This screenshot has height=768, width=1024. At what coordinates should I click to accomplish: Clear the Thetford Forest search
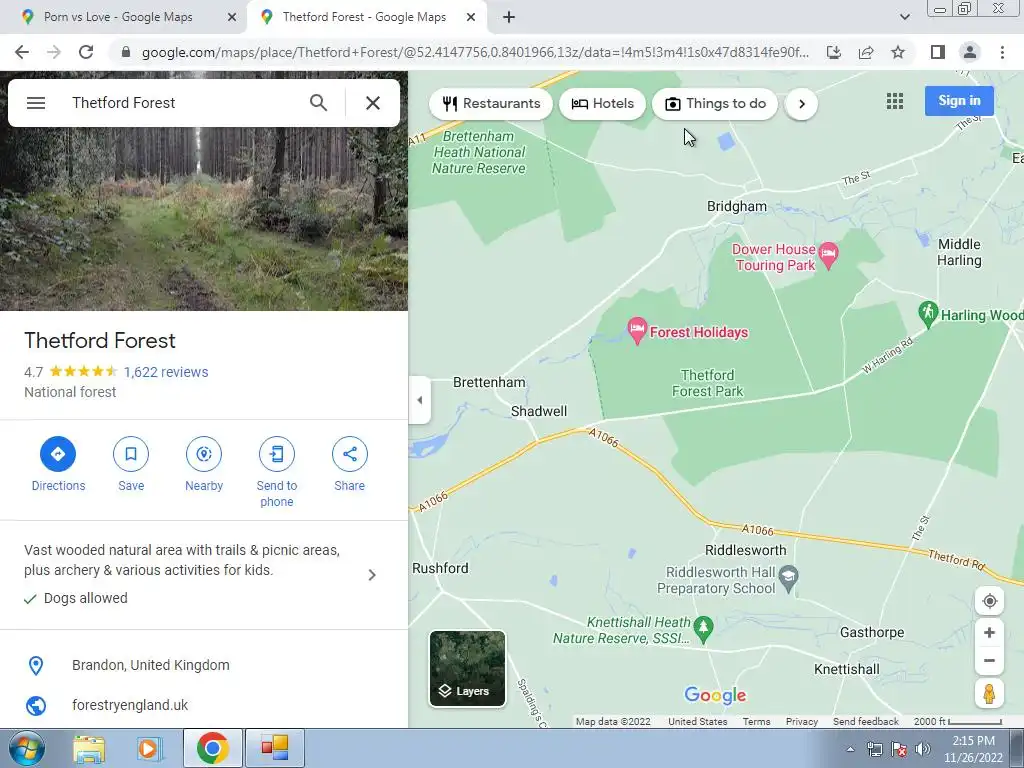(373, 103)
